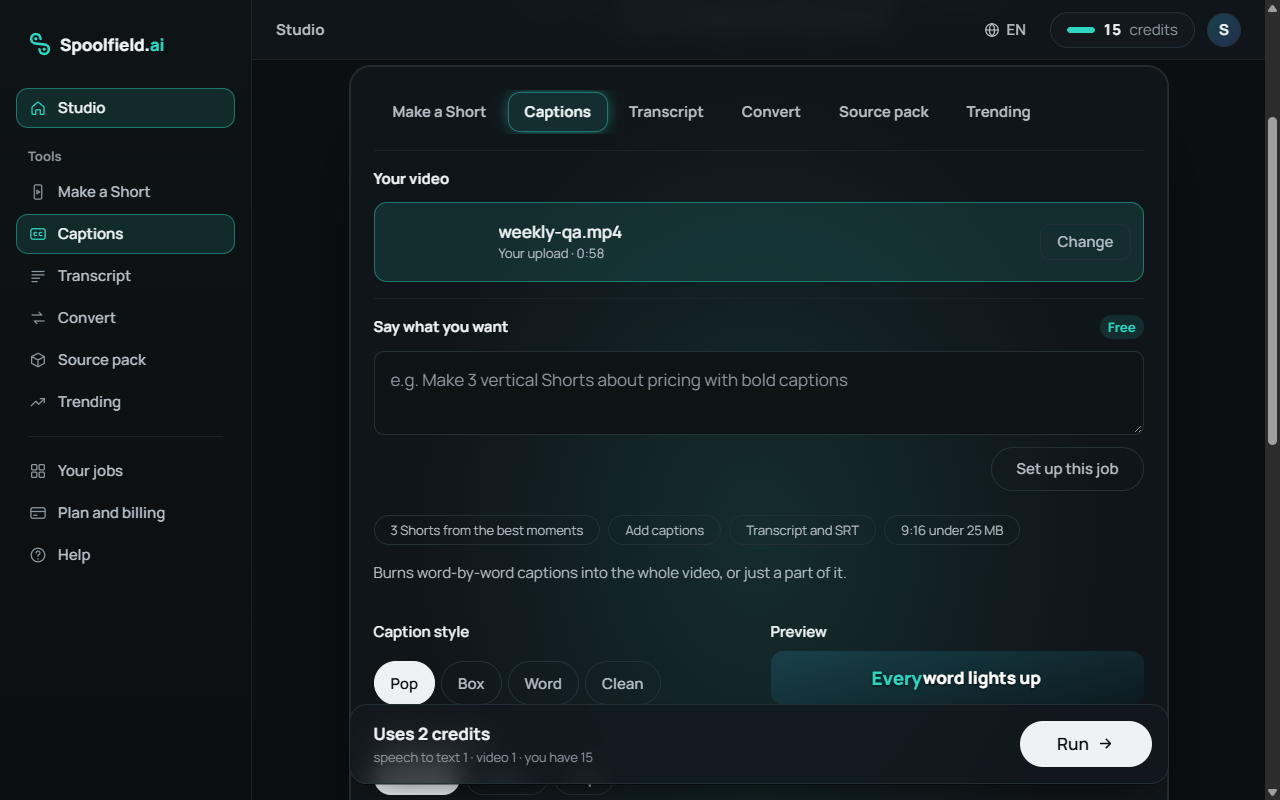Select the Clean caption style
This screenshot has height=800, width=1280.
(x=622, y=684)
